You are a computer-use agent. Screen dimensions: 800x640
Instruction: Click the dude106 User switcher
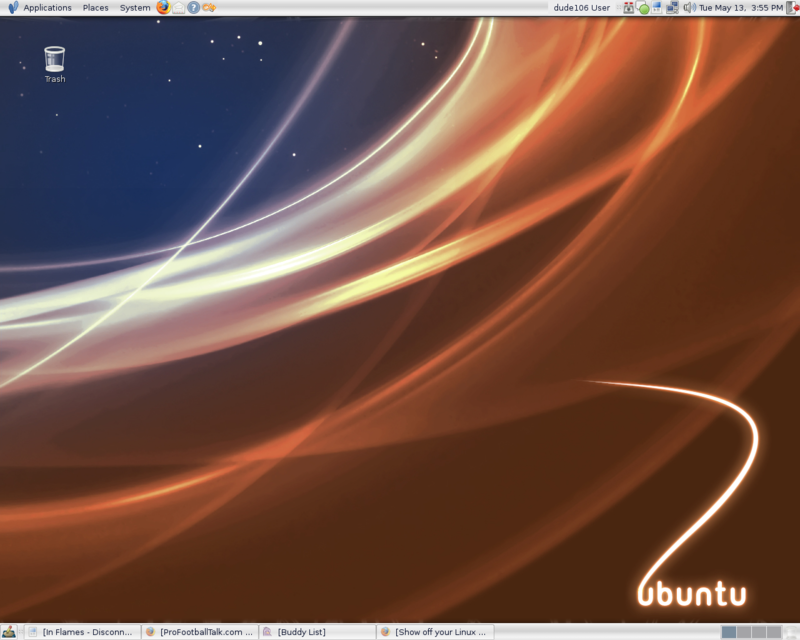tap(582, 8)
